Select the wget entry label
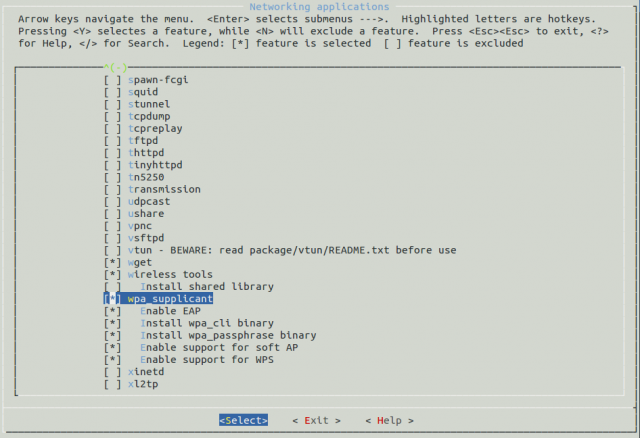The width and height of the screenshot is (640, 438). 140,262
